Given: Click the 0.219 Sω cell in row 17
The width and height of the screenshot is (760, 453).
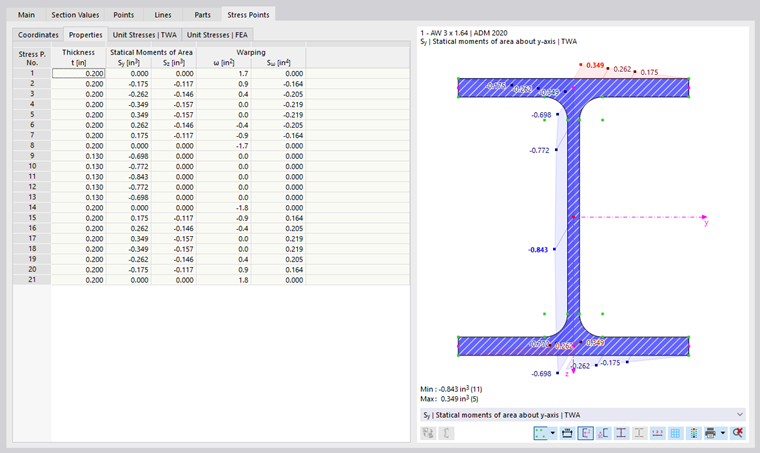Looking at the screenshot, I should click(278, 239).
